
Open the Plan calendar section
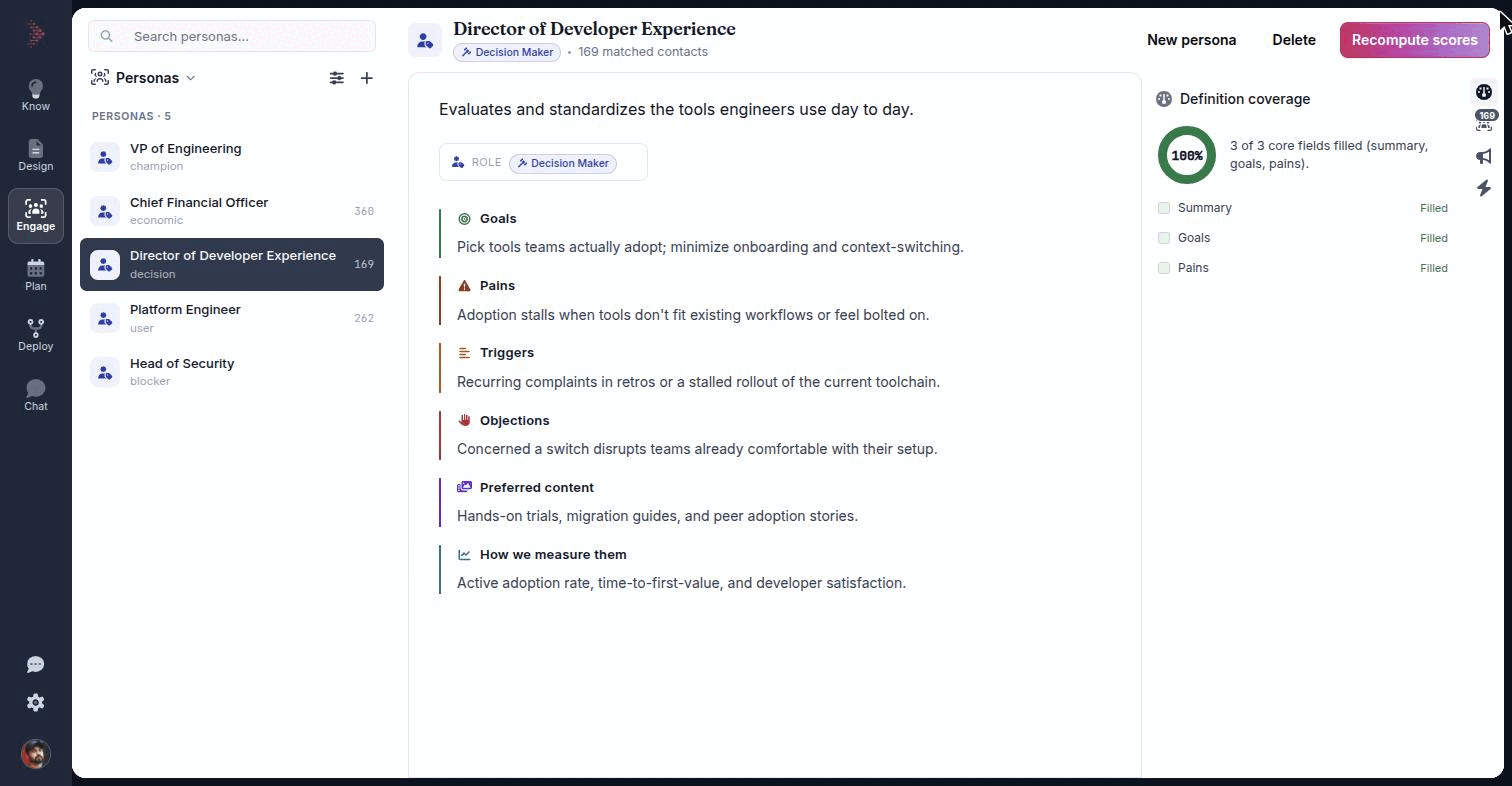pyautogui.click(x=36, y=275)
